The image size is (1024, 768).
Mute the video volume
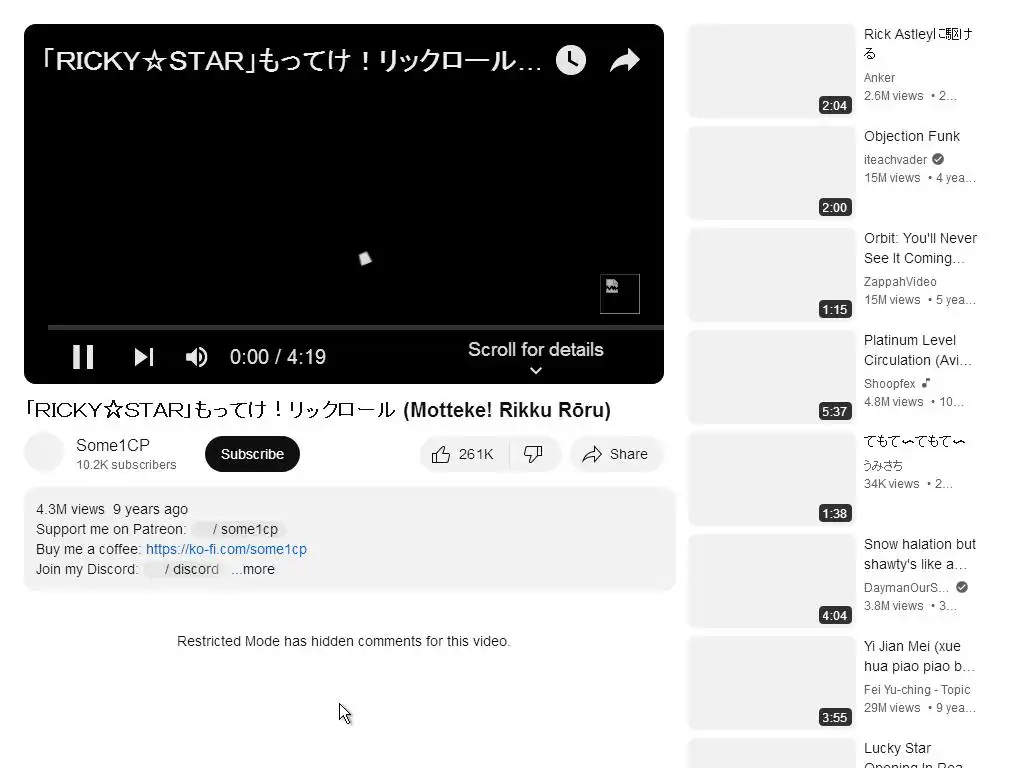click(x=196, y=357)
